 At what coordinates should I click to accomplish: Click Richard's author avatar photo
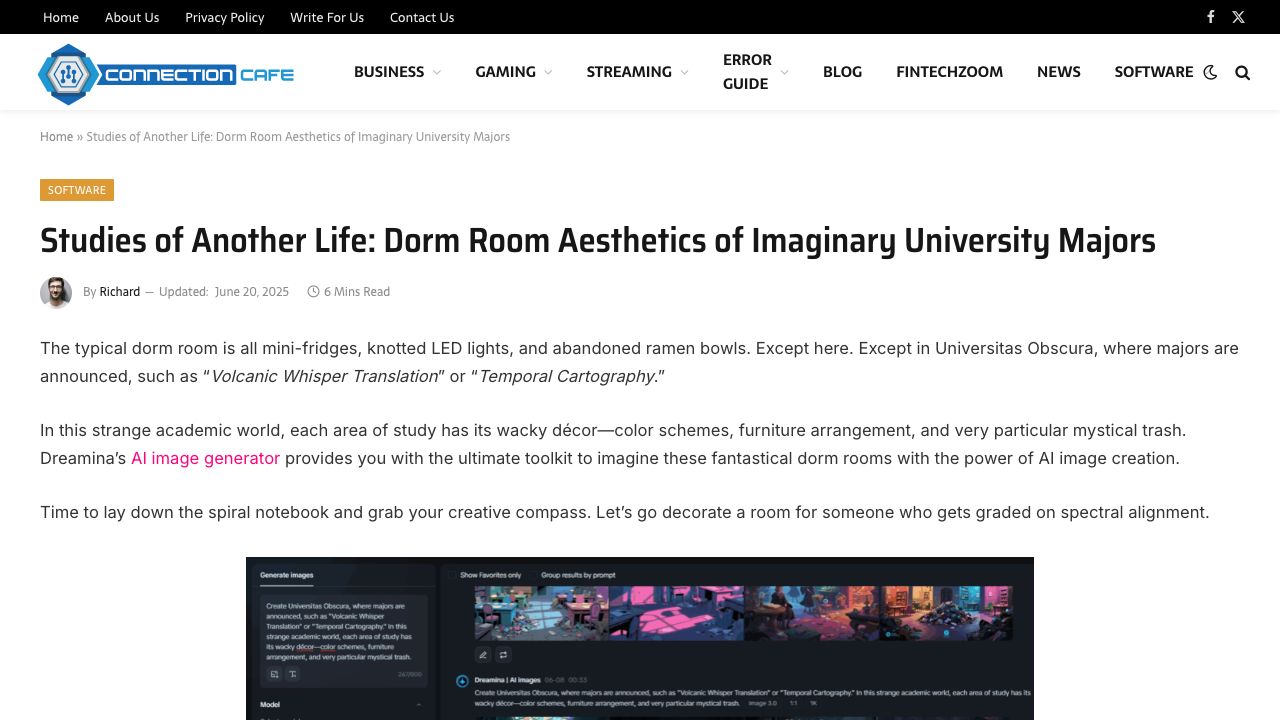(x=56, y=292)
